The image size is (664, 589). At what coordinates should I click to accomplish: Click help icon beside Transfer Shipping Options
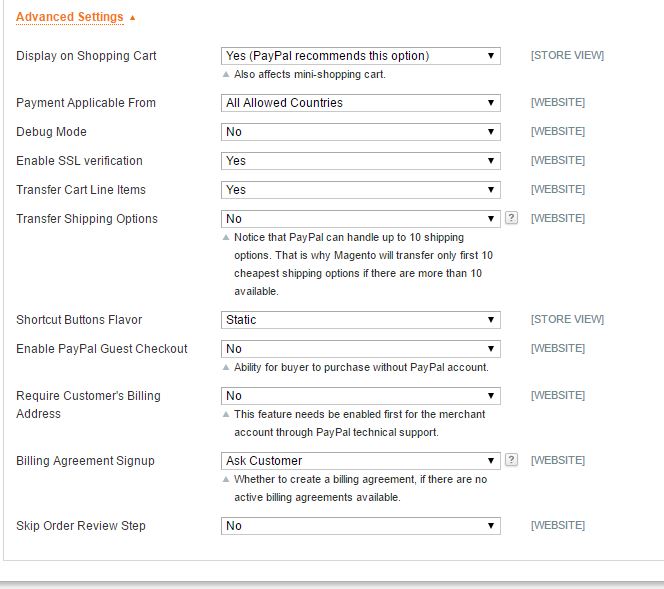(x=511, y=218)
